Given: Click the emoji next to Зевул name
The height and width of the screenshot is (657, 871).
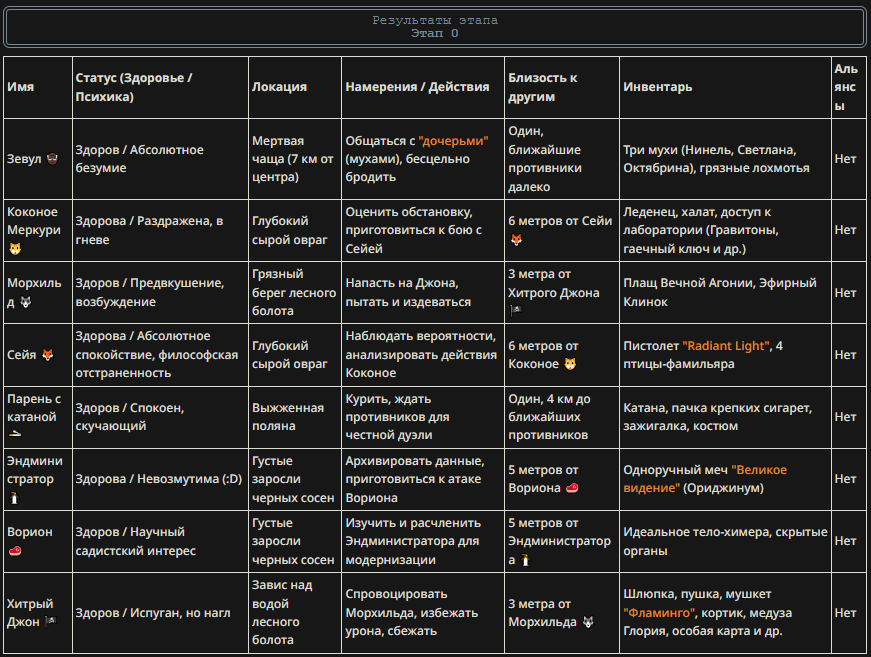Looking at the screenshot, I should coord(52,159).
